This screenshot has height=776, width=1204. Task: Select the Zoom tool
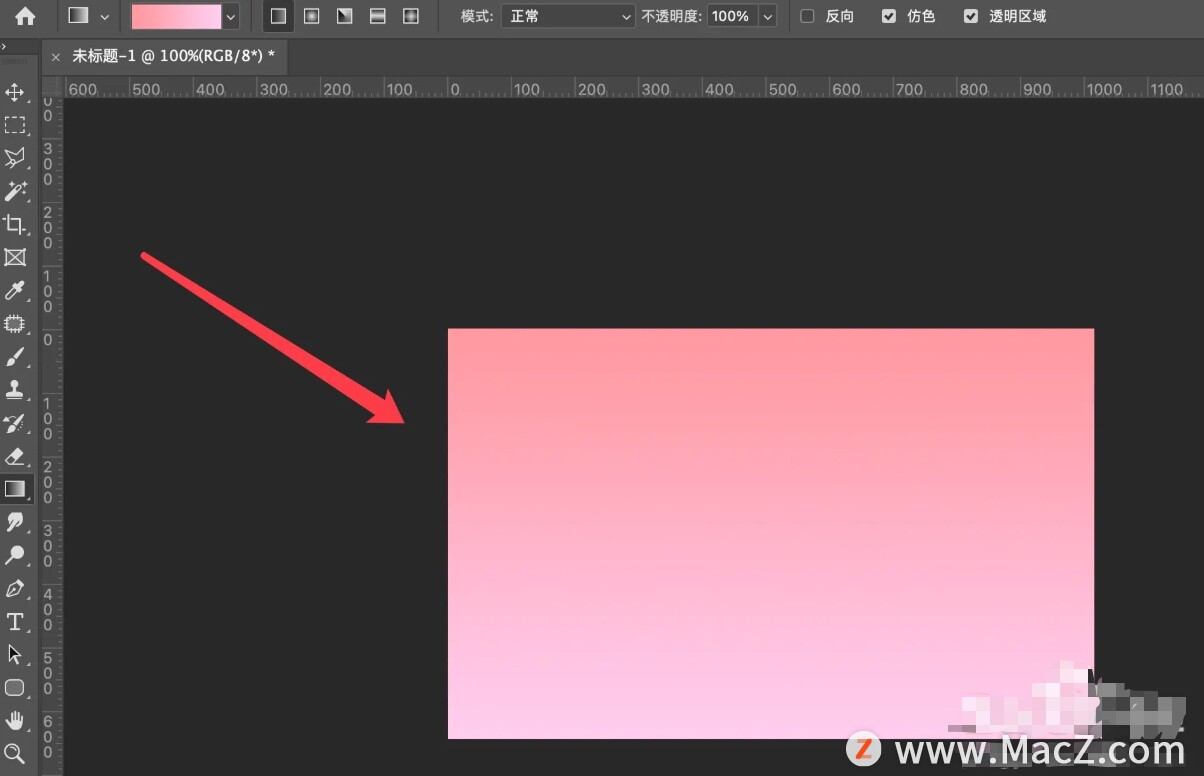coord(15,753)
